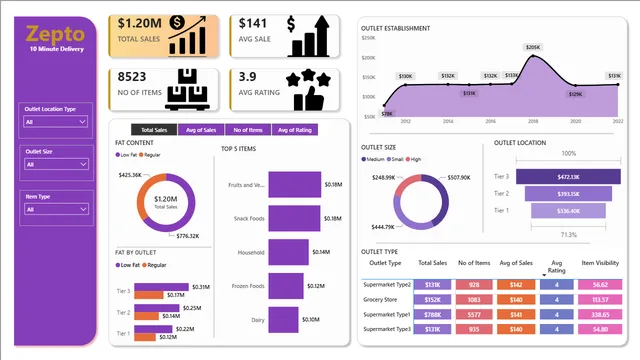The height and width of the screenshot is (360, 640).
Task: Click the 5577 No of Items cell
Action: [474, 315]
